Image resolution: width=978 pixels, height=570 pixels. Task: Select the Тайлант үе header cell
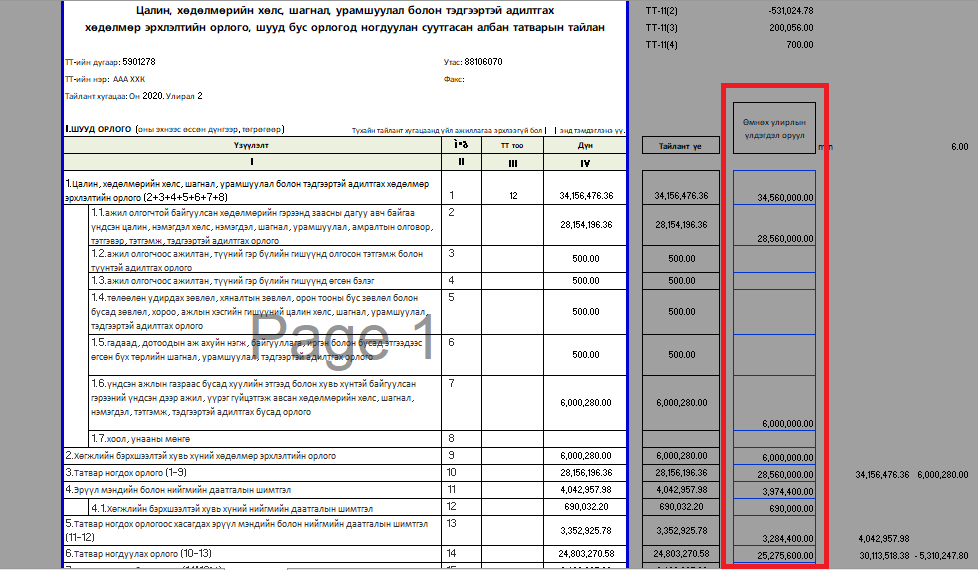point(680,146)
